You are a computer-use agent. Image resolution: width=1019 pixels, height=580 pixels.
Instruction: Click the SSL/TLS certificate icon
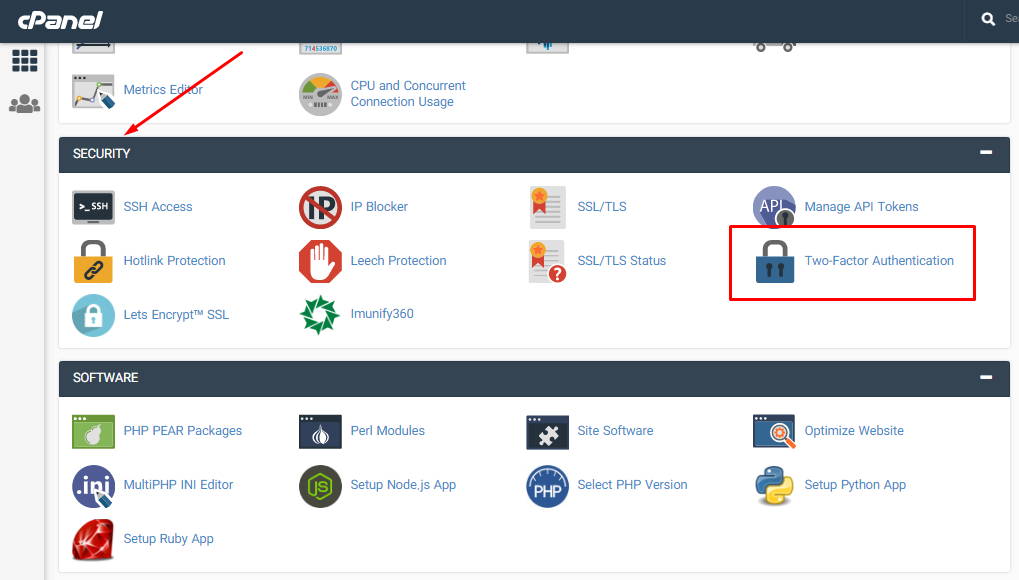point(547,207)
